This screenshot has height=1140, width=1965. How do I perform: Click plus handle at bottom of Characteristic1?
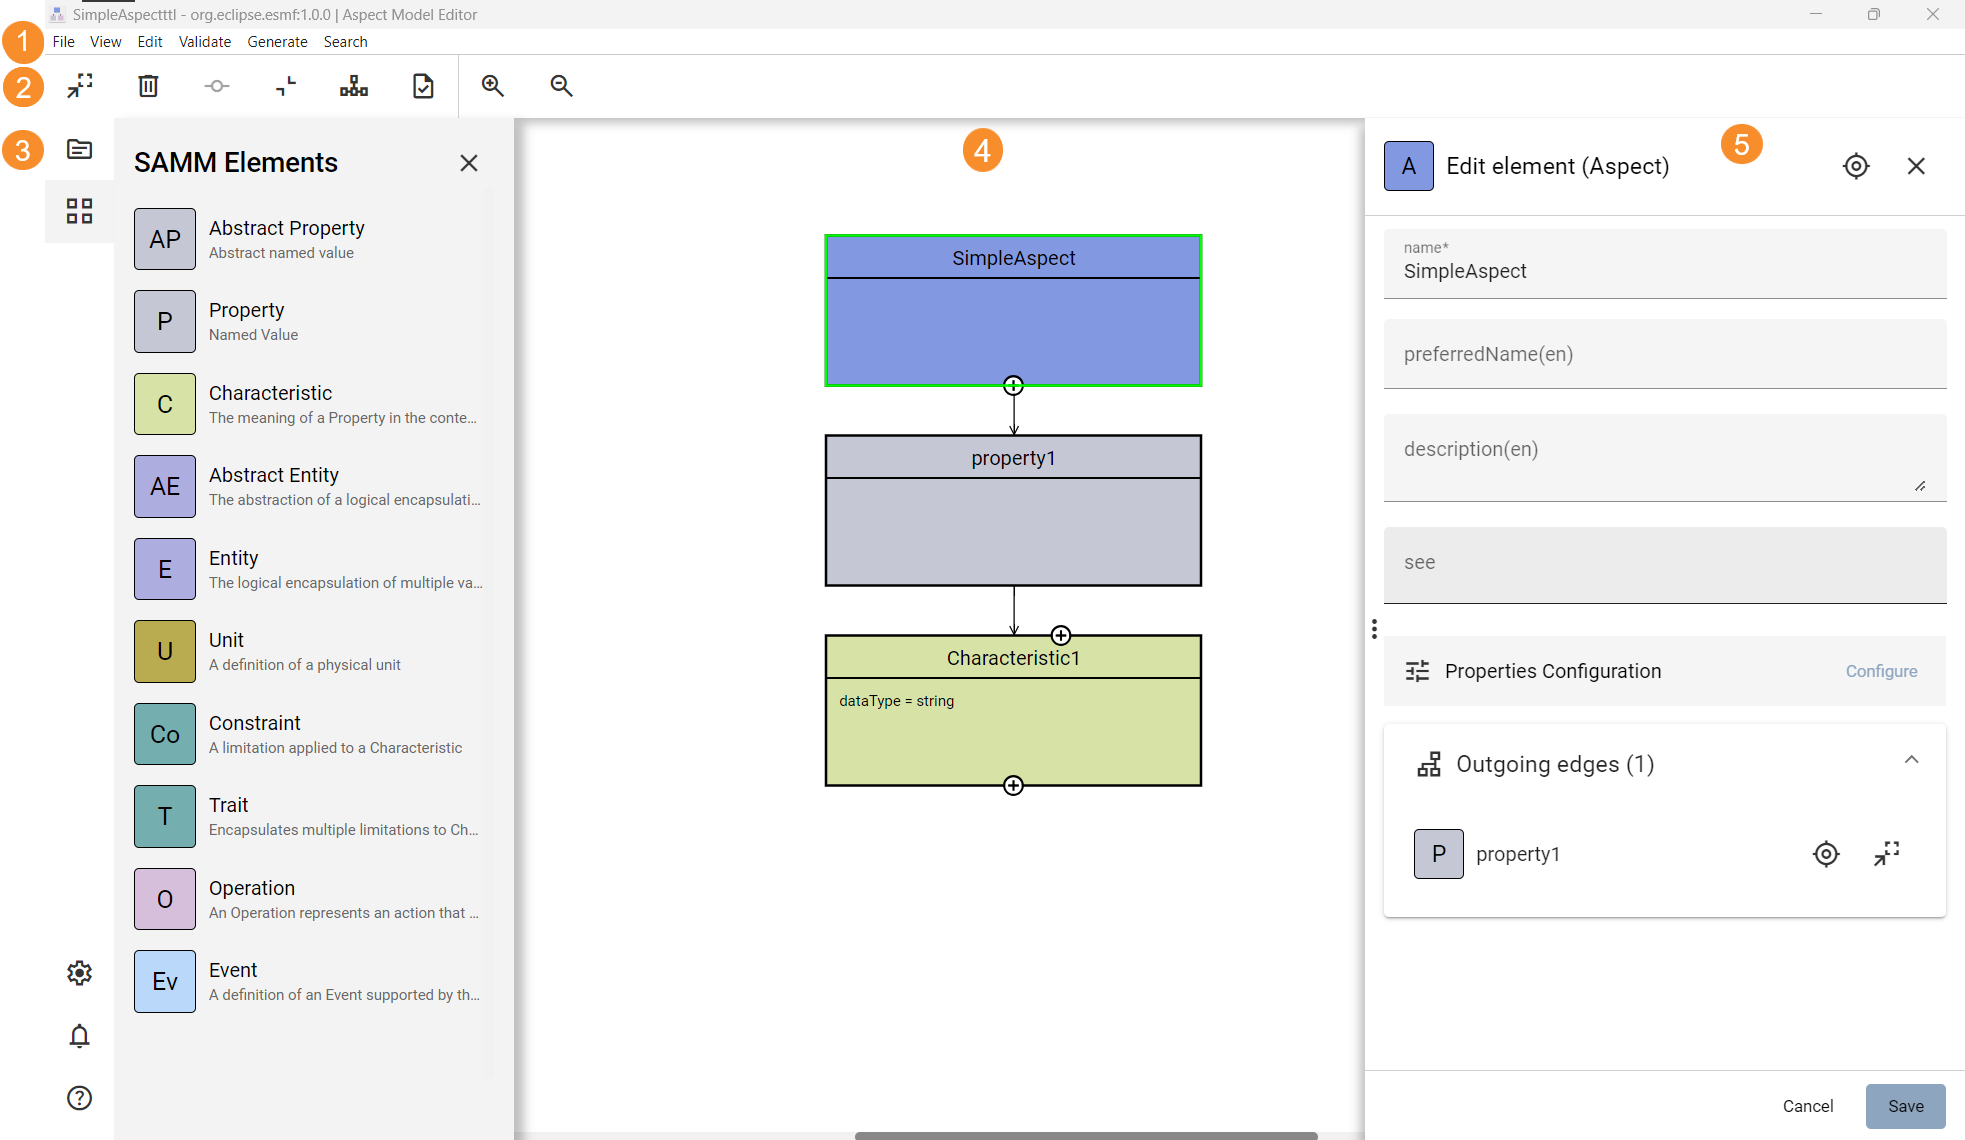[1013, 786]
